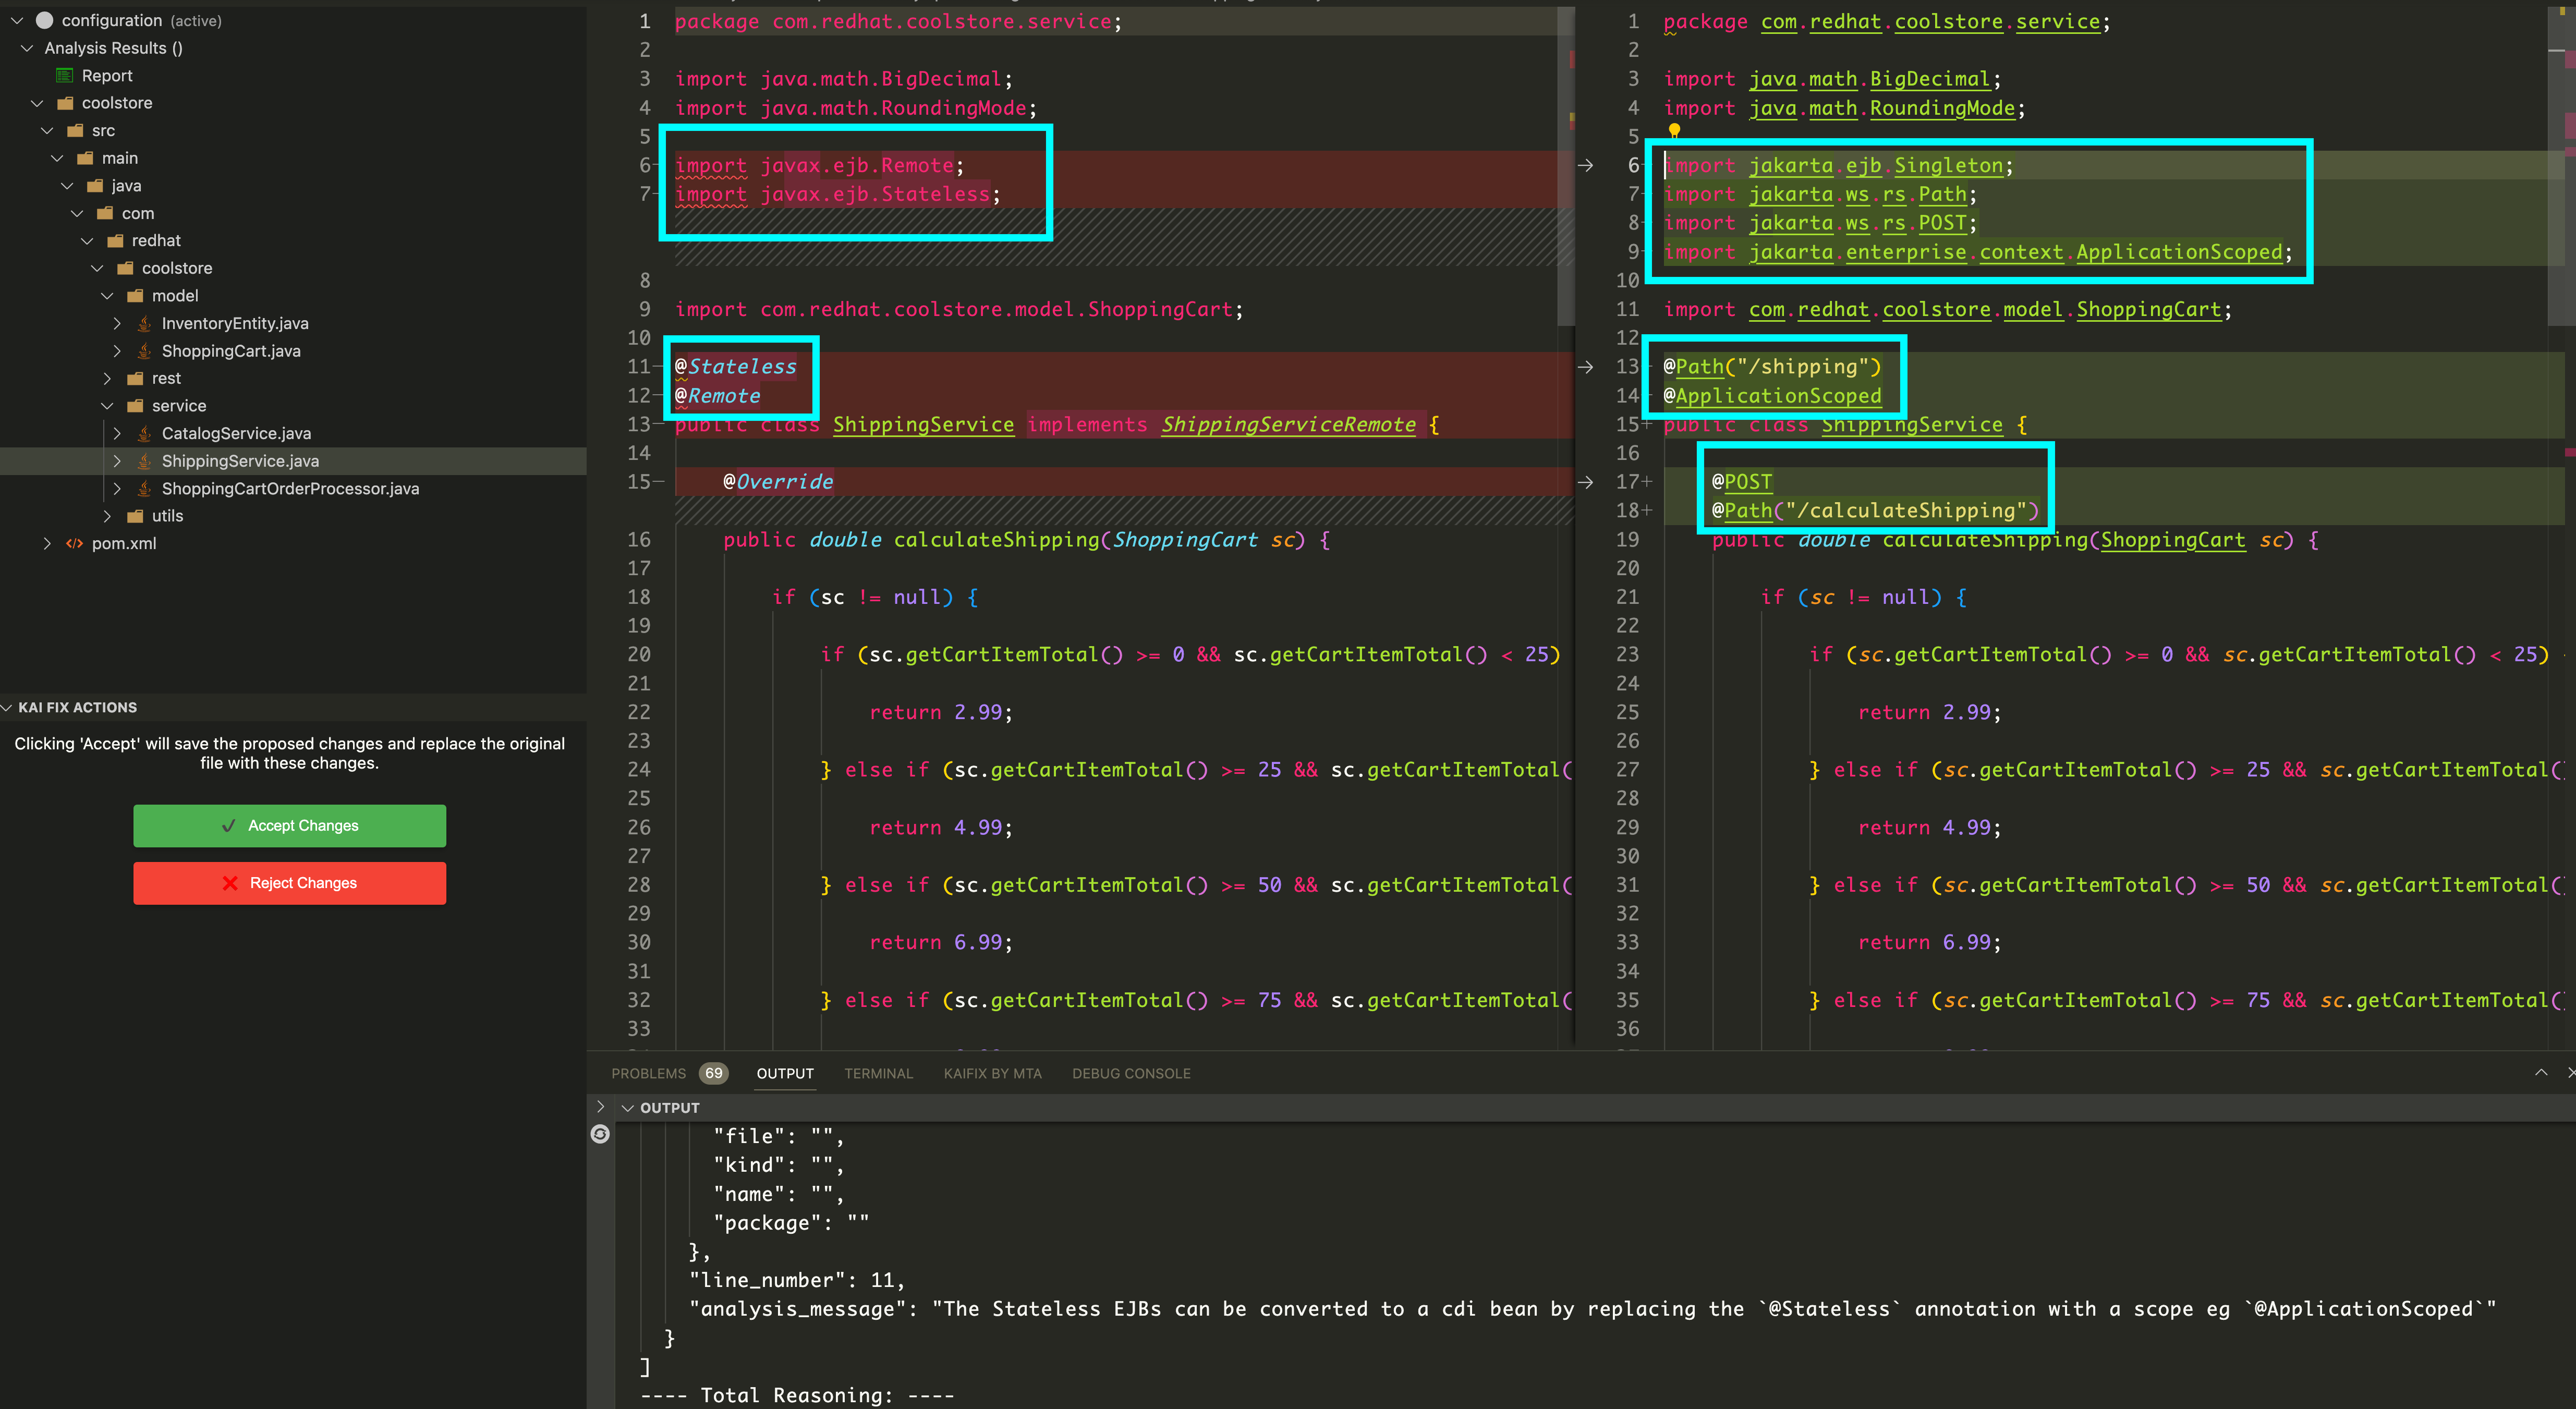Click the folder icon beside src
This screenshot has width=2576, height=1409.
coord(75,131)
